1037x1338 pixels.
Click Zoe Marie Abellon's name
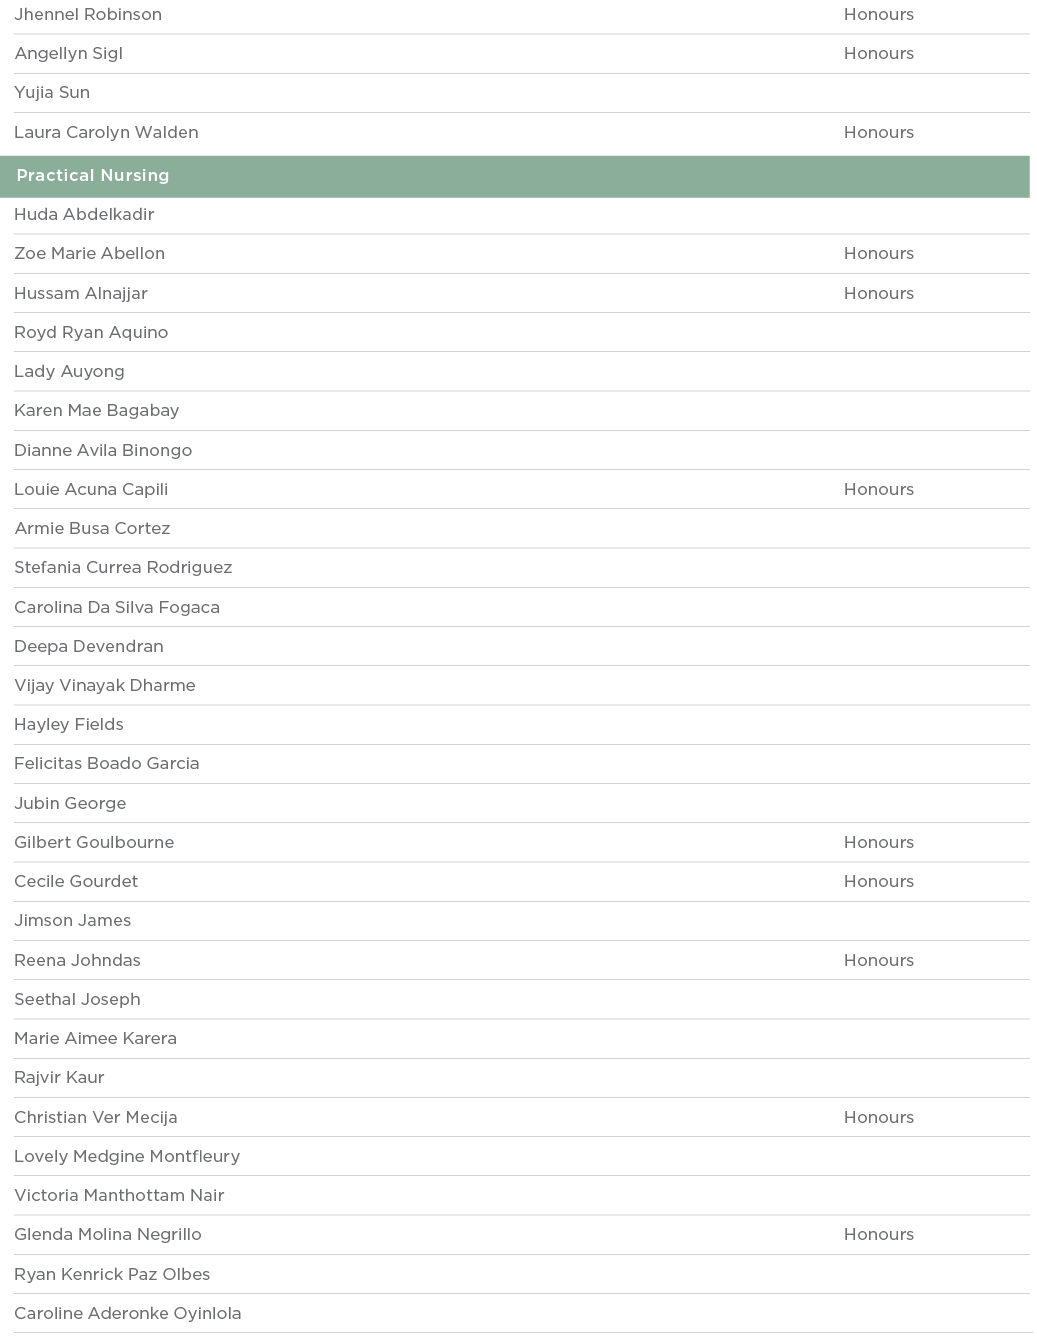pyautogui.click(x=89, y=254)
